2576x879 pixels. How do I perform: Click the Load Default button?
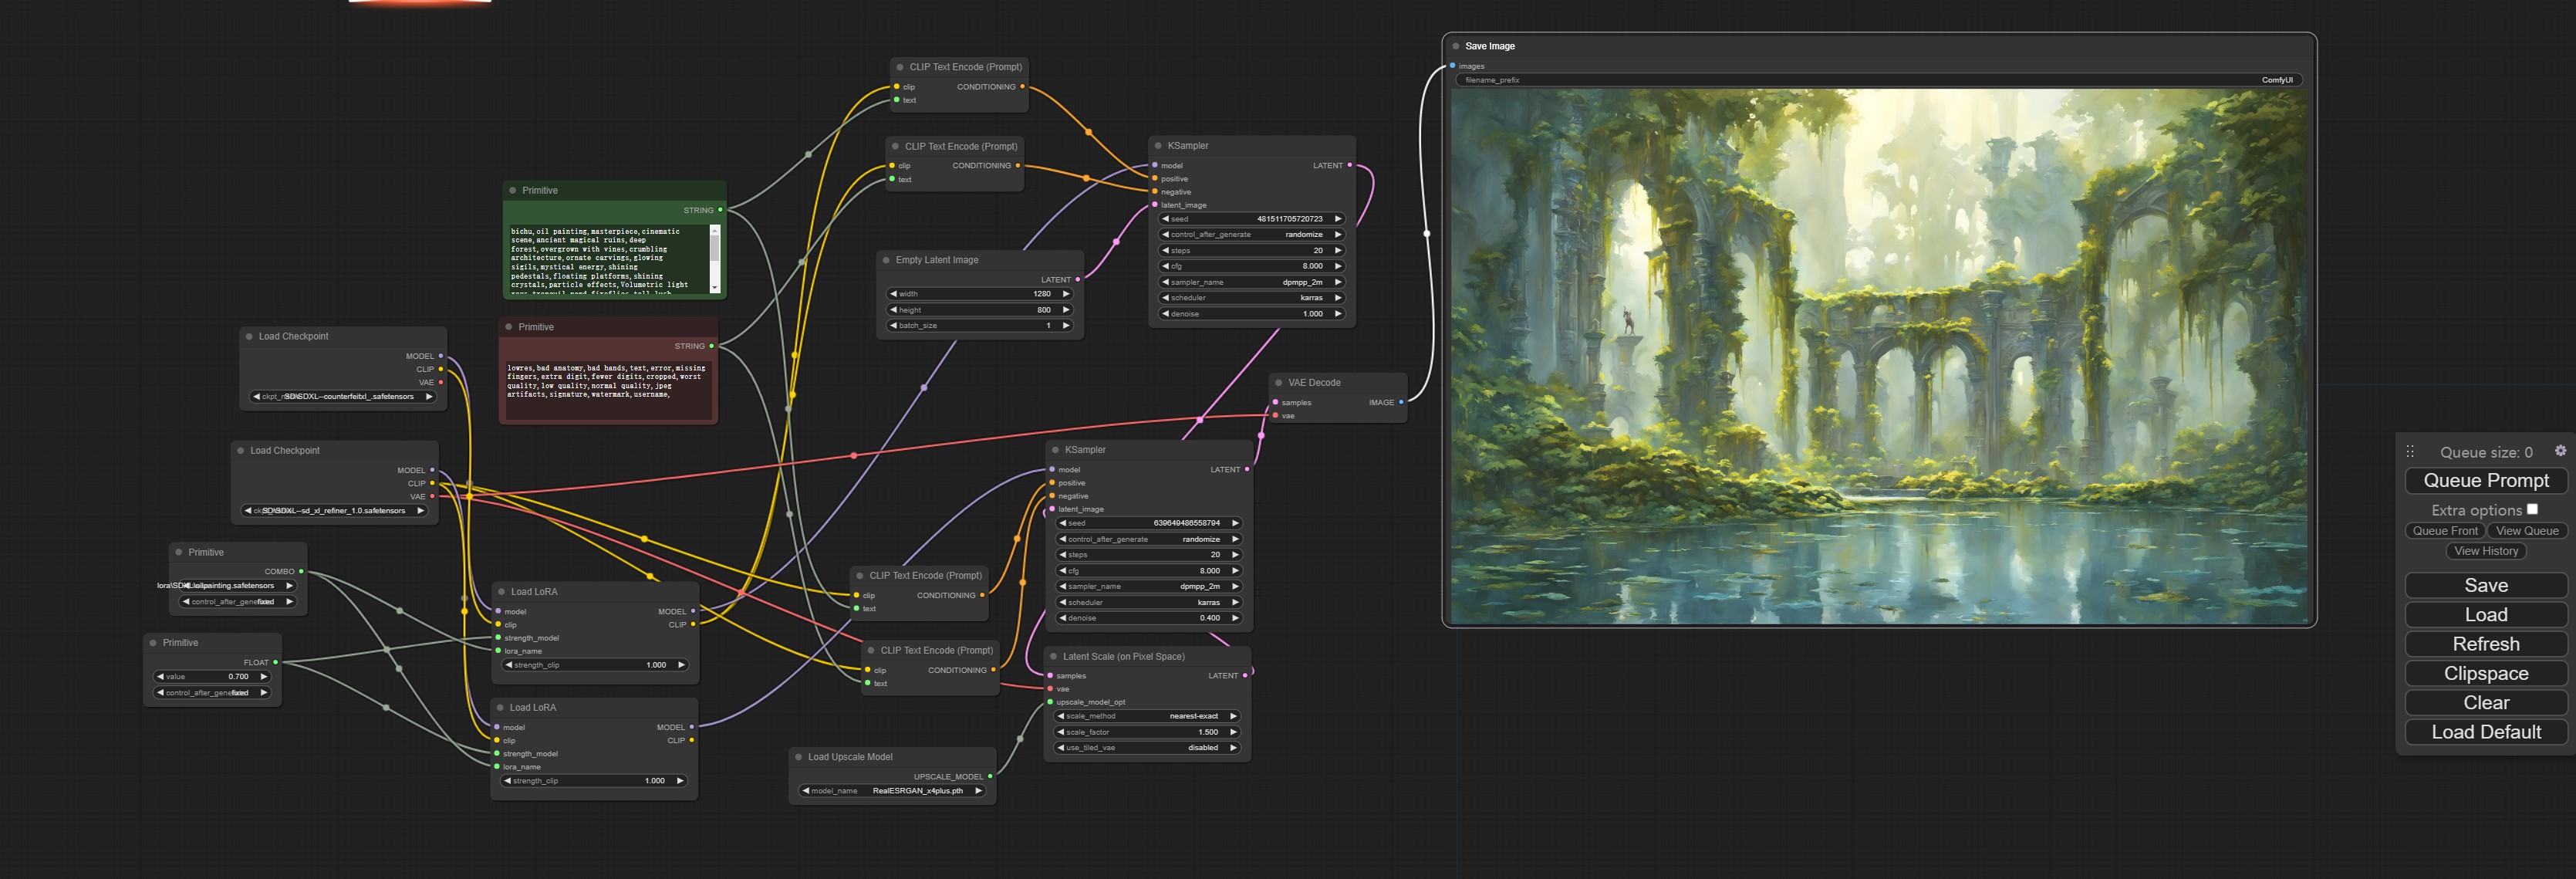click(x=2486, y=732)
